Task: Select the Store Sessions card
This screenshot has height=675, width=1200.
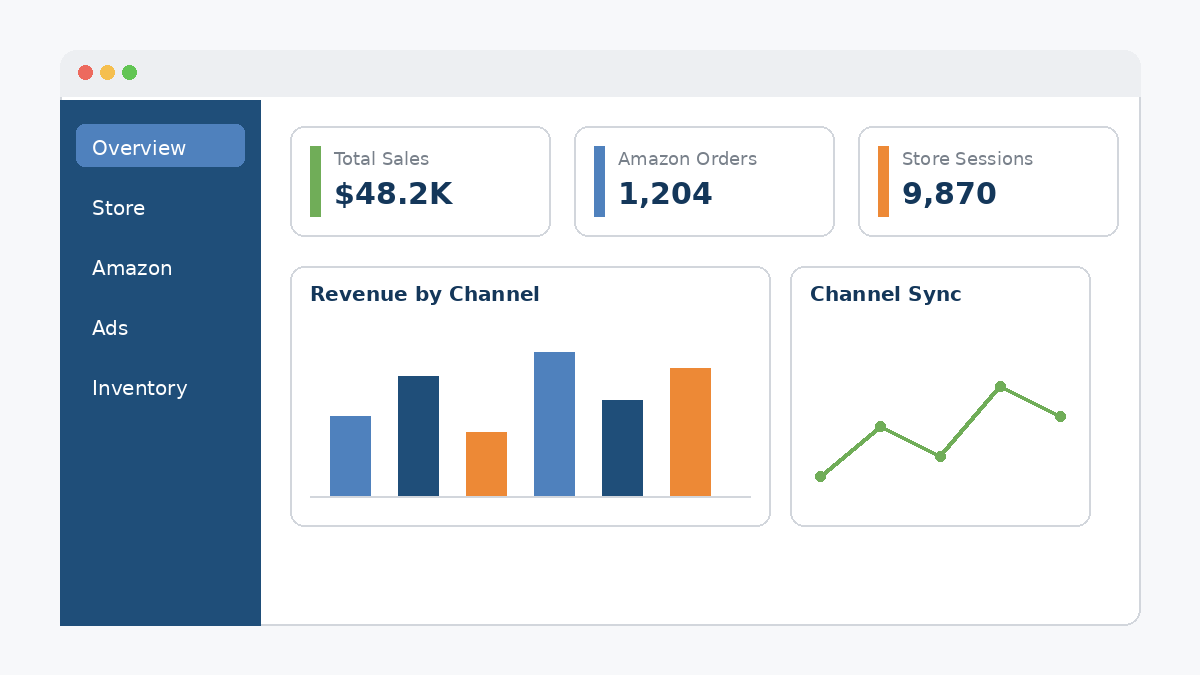Action: (x=988, y=181)
